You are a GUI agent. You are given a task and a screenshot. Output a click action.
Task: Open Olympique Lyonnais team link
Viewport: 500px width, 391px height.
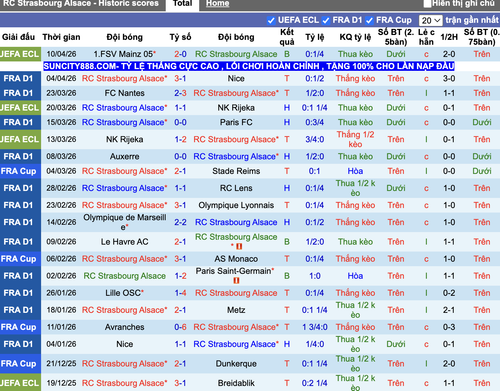click(x=236, y=205)
